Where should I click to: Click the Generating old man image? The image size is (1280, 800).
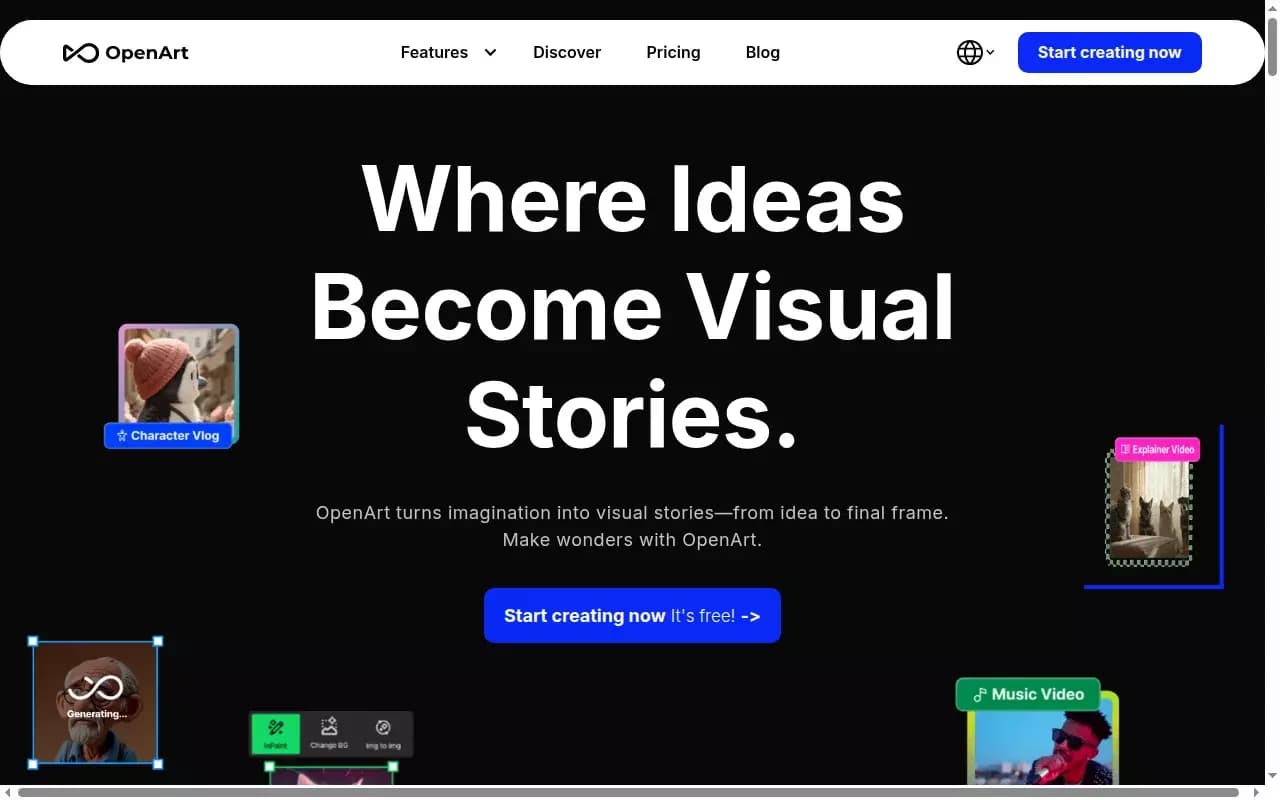(x=96, y=702)
